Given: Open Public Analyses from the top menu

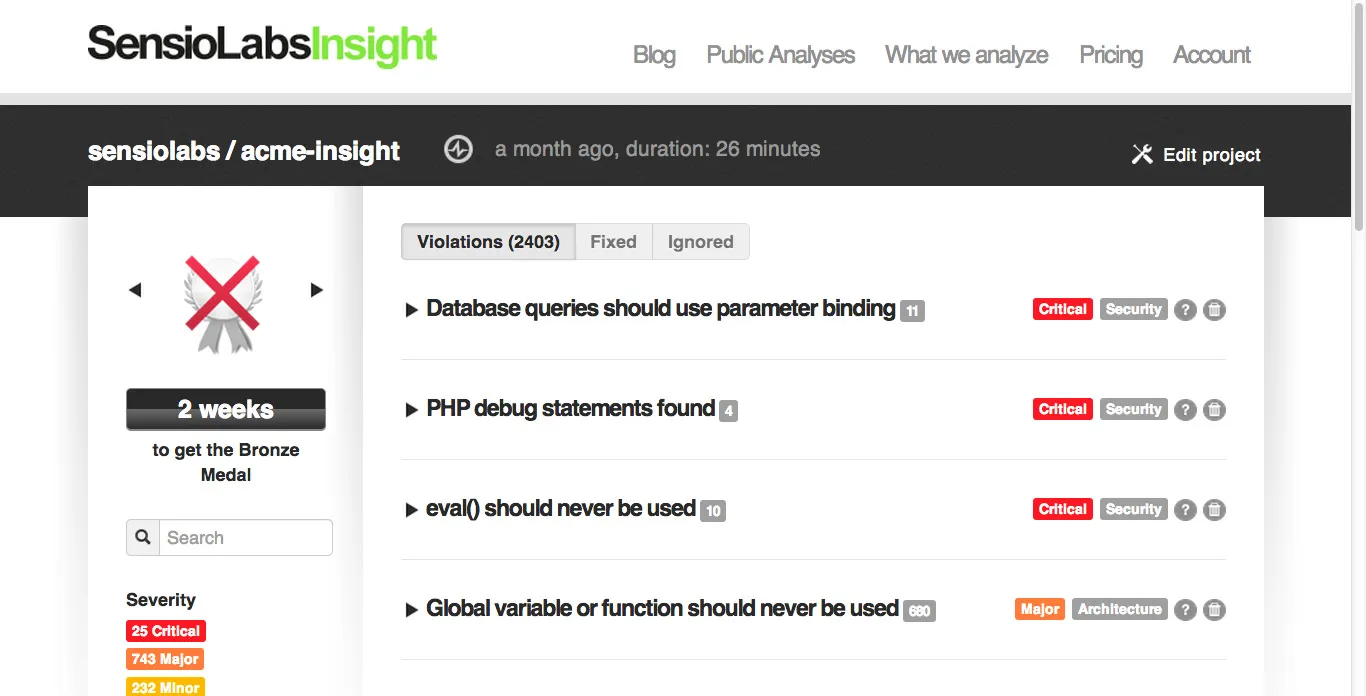Looking at the screenshot, I should pos(780,55).
